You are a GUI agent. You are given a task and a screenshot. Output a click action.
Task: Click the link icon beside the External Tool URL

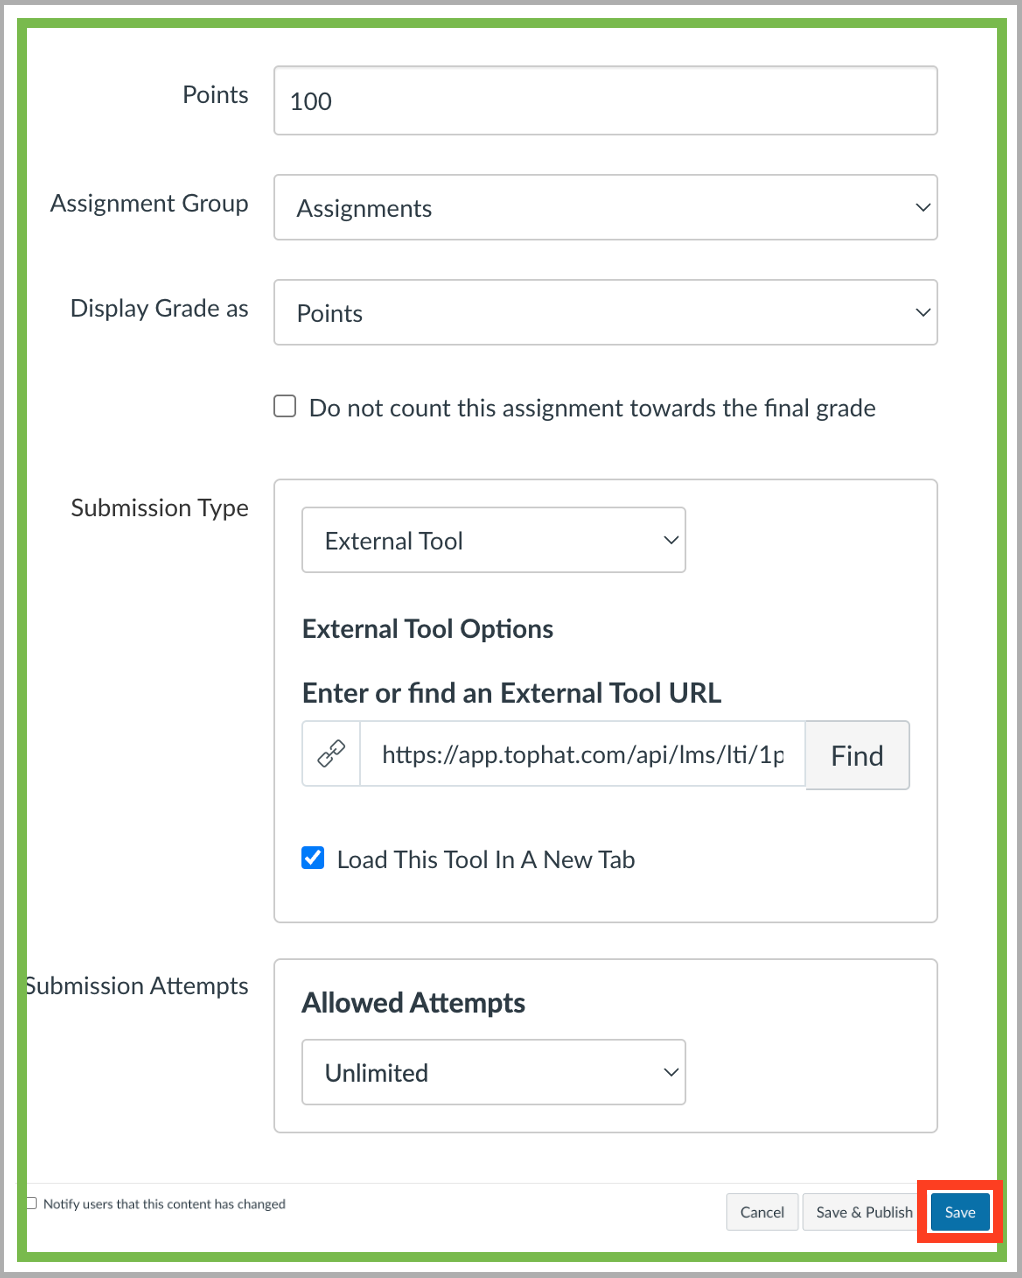[330, 753]
